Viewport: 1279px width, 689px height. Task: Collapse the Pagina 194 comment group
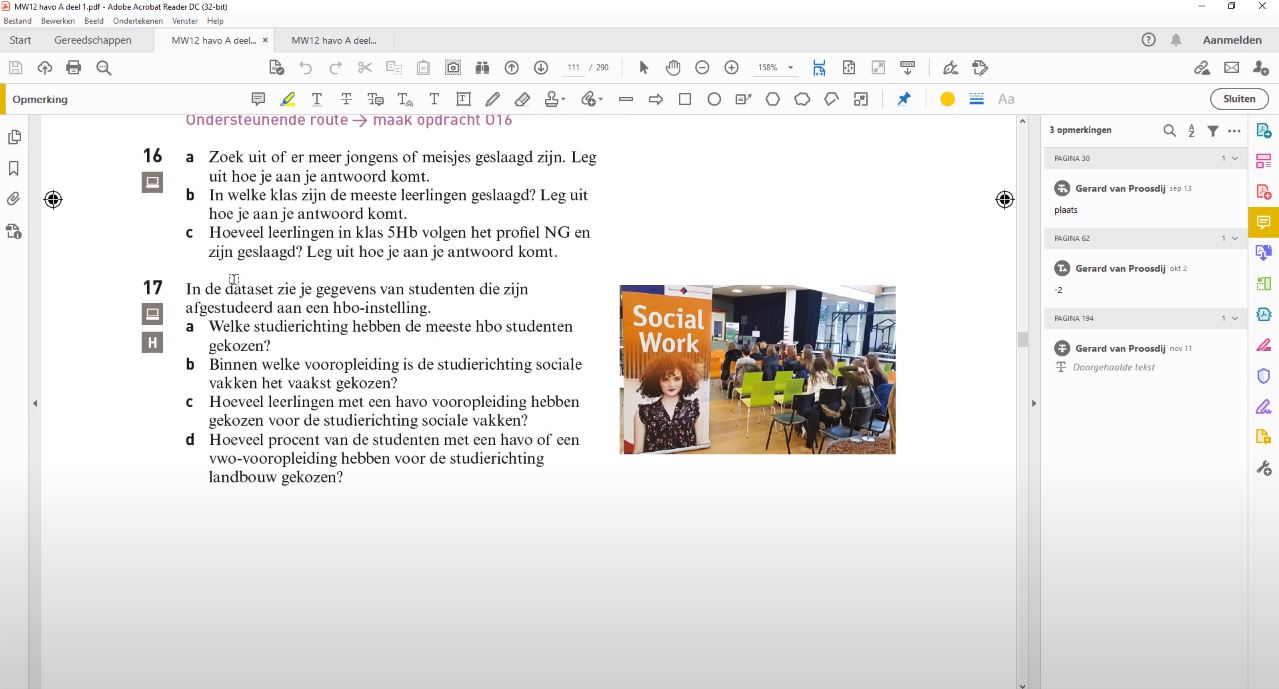(x=1235, y=318)
